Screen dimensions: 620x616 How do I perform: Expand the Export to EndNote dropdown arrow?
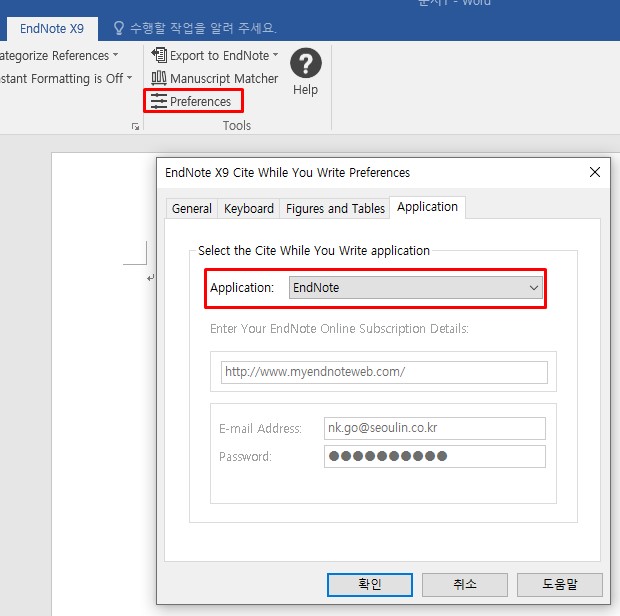(276, 55)
